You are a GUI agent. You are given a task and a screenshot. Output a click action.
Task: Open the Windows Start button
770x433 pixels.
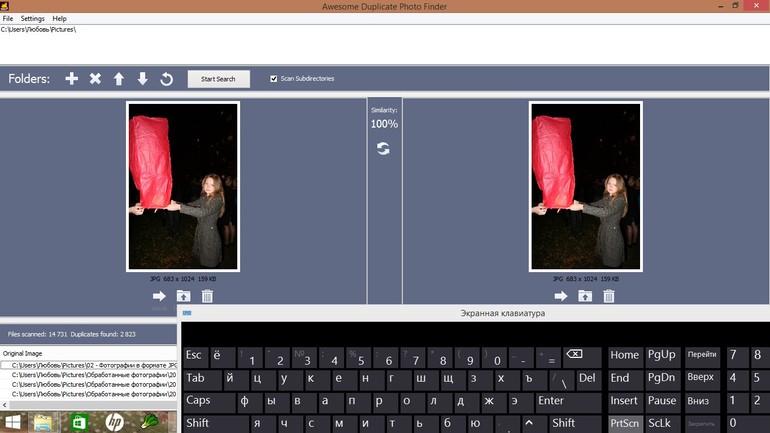(13, 422)
